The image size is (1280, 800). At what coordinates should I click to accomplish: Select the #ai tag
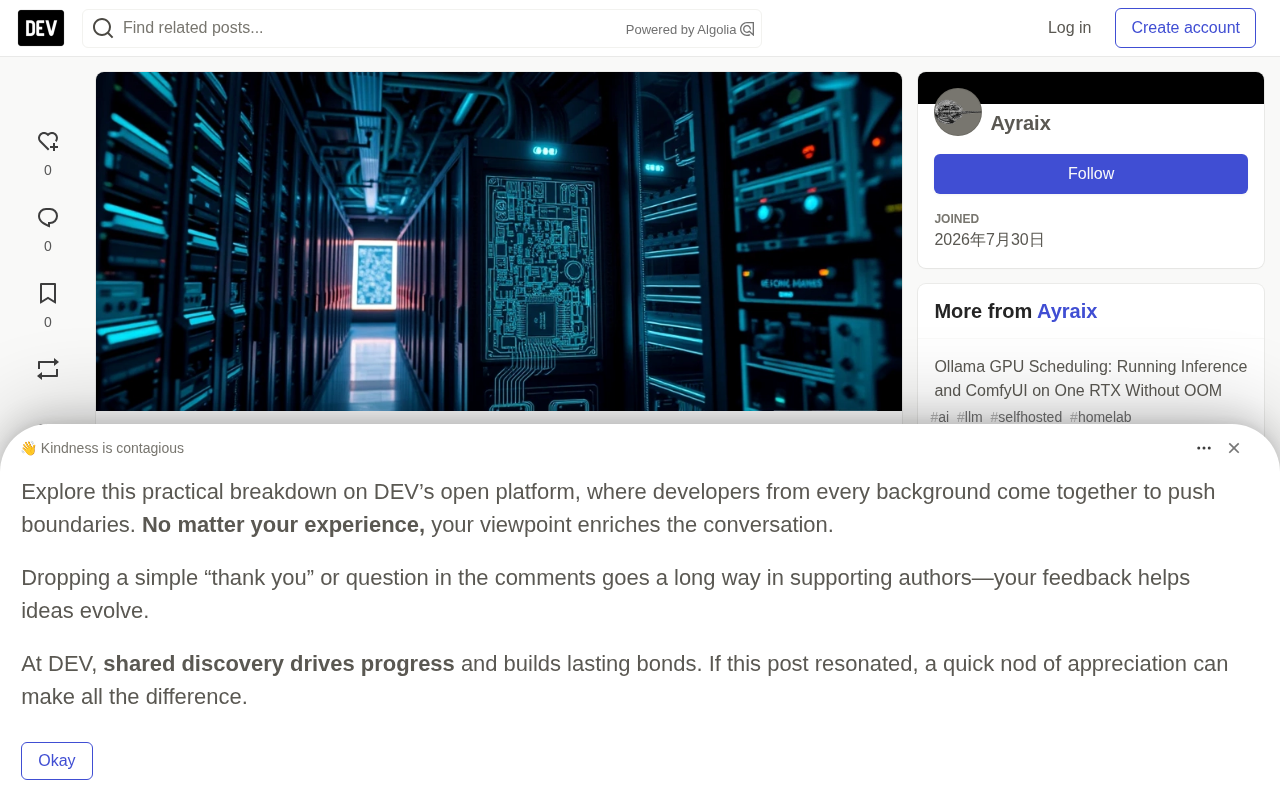940,417
